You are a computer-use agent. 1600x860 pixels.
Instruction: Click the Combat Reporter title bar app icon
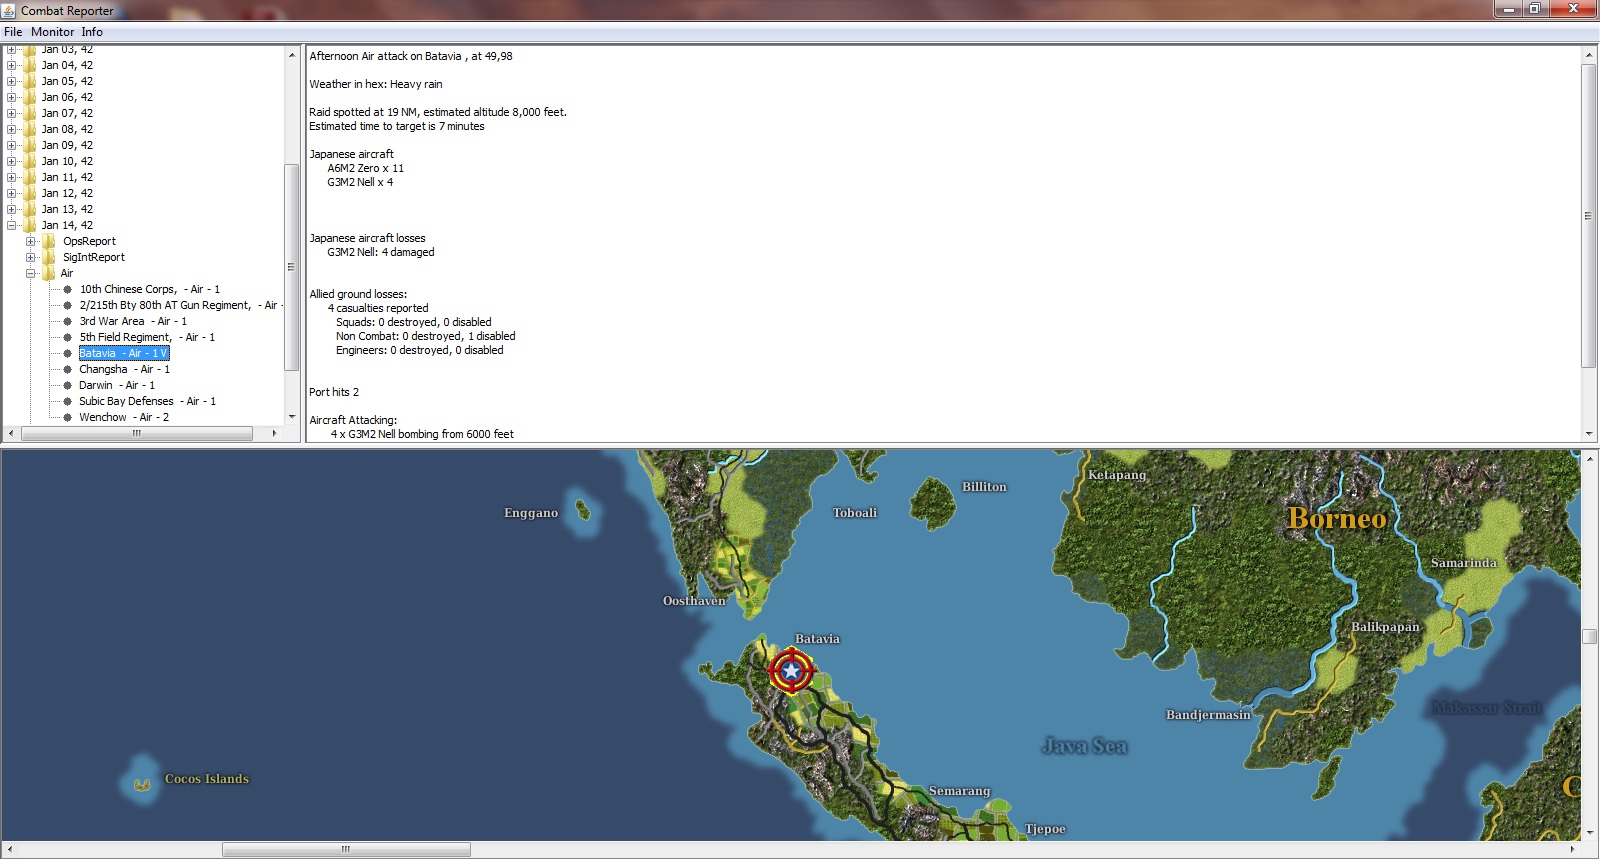tap(10, 10)
